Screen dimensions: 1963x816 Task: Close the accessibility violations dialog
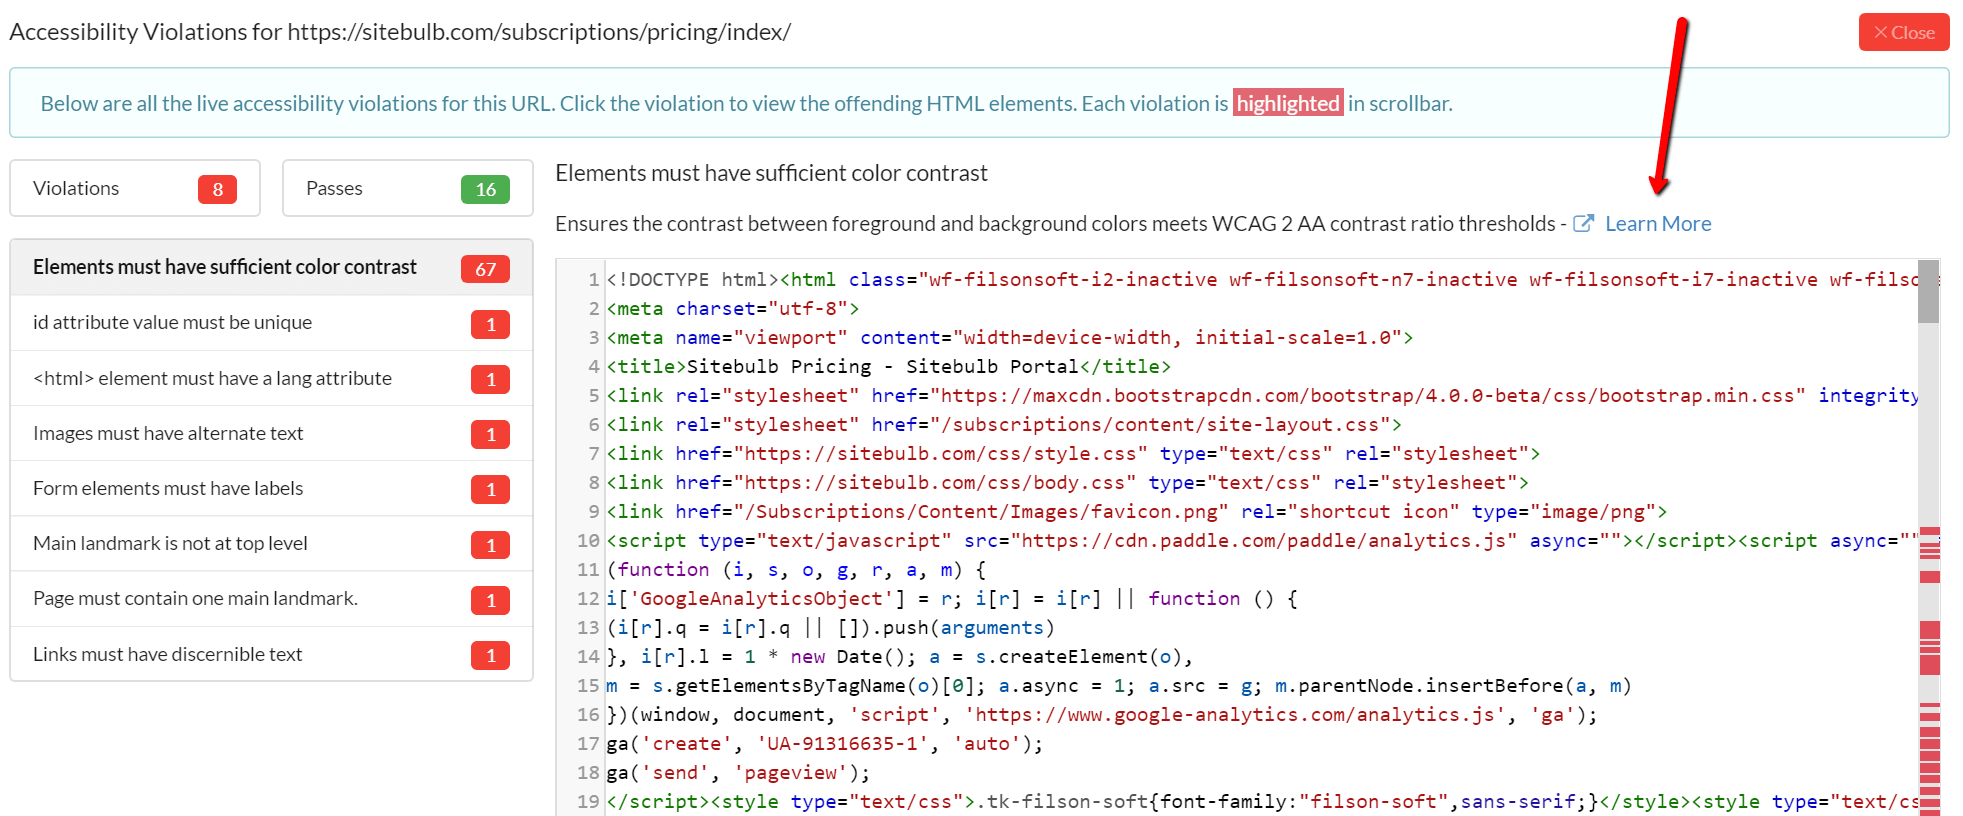(1903, 32)
